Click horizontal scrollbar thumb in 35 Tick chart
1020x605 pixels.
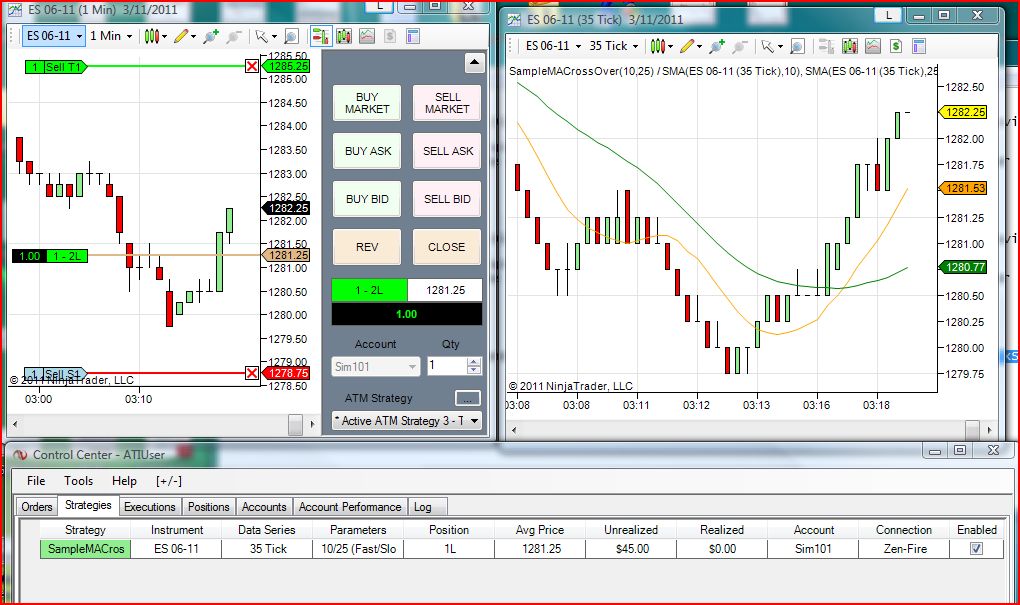pyautogui.click(x=972, y=430)
